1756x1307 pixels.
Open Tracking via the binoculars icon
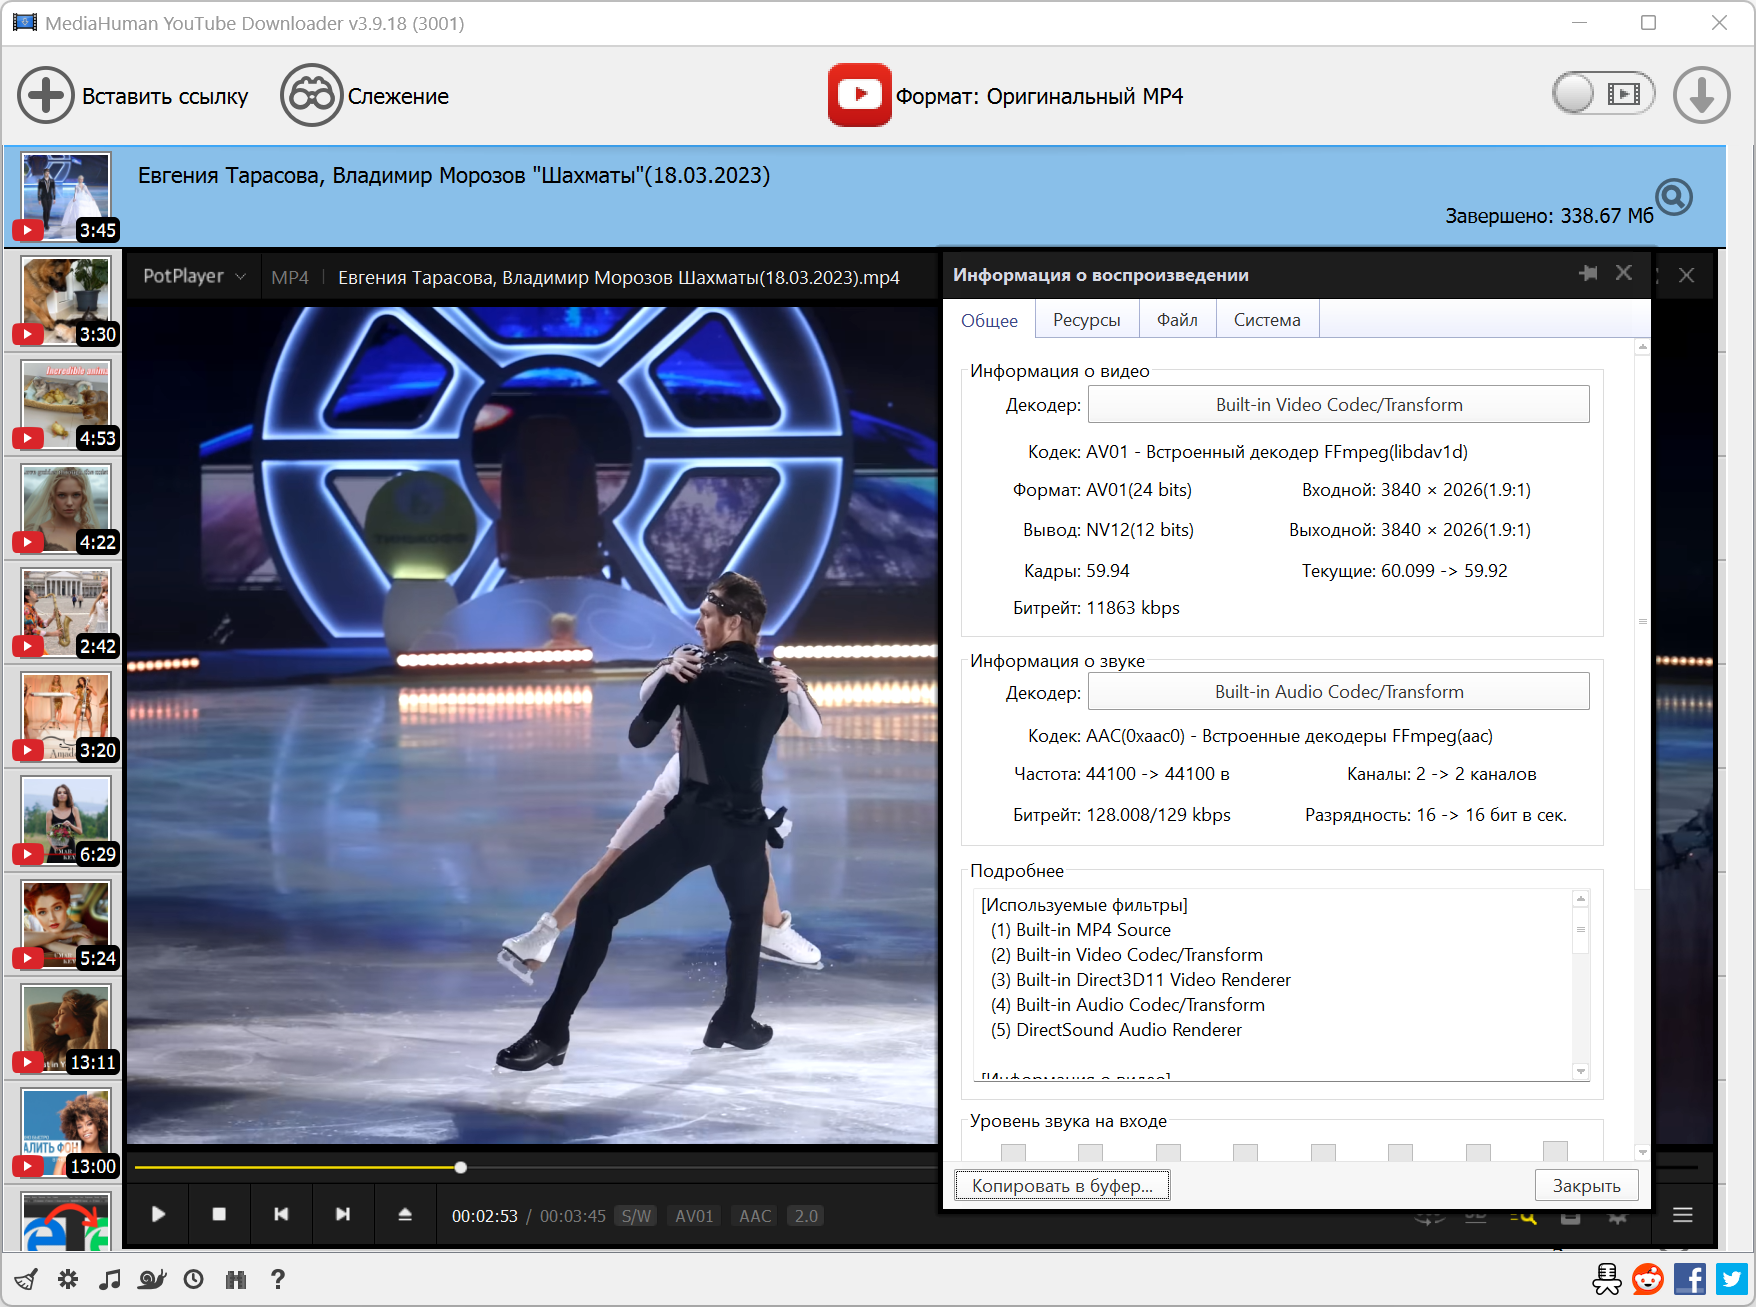(311, 96)
